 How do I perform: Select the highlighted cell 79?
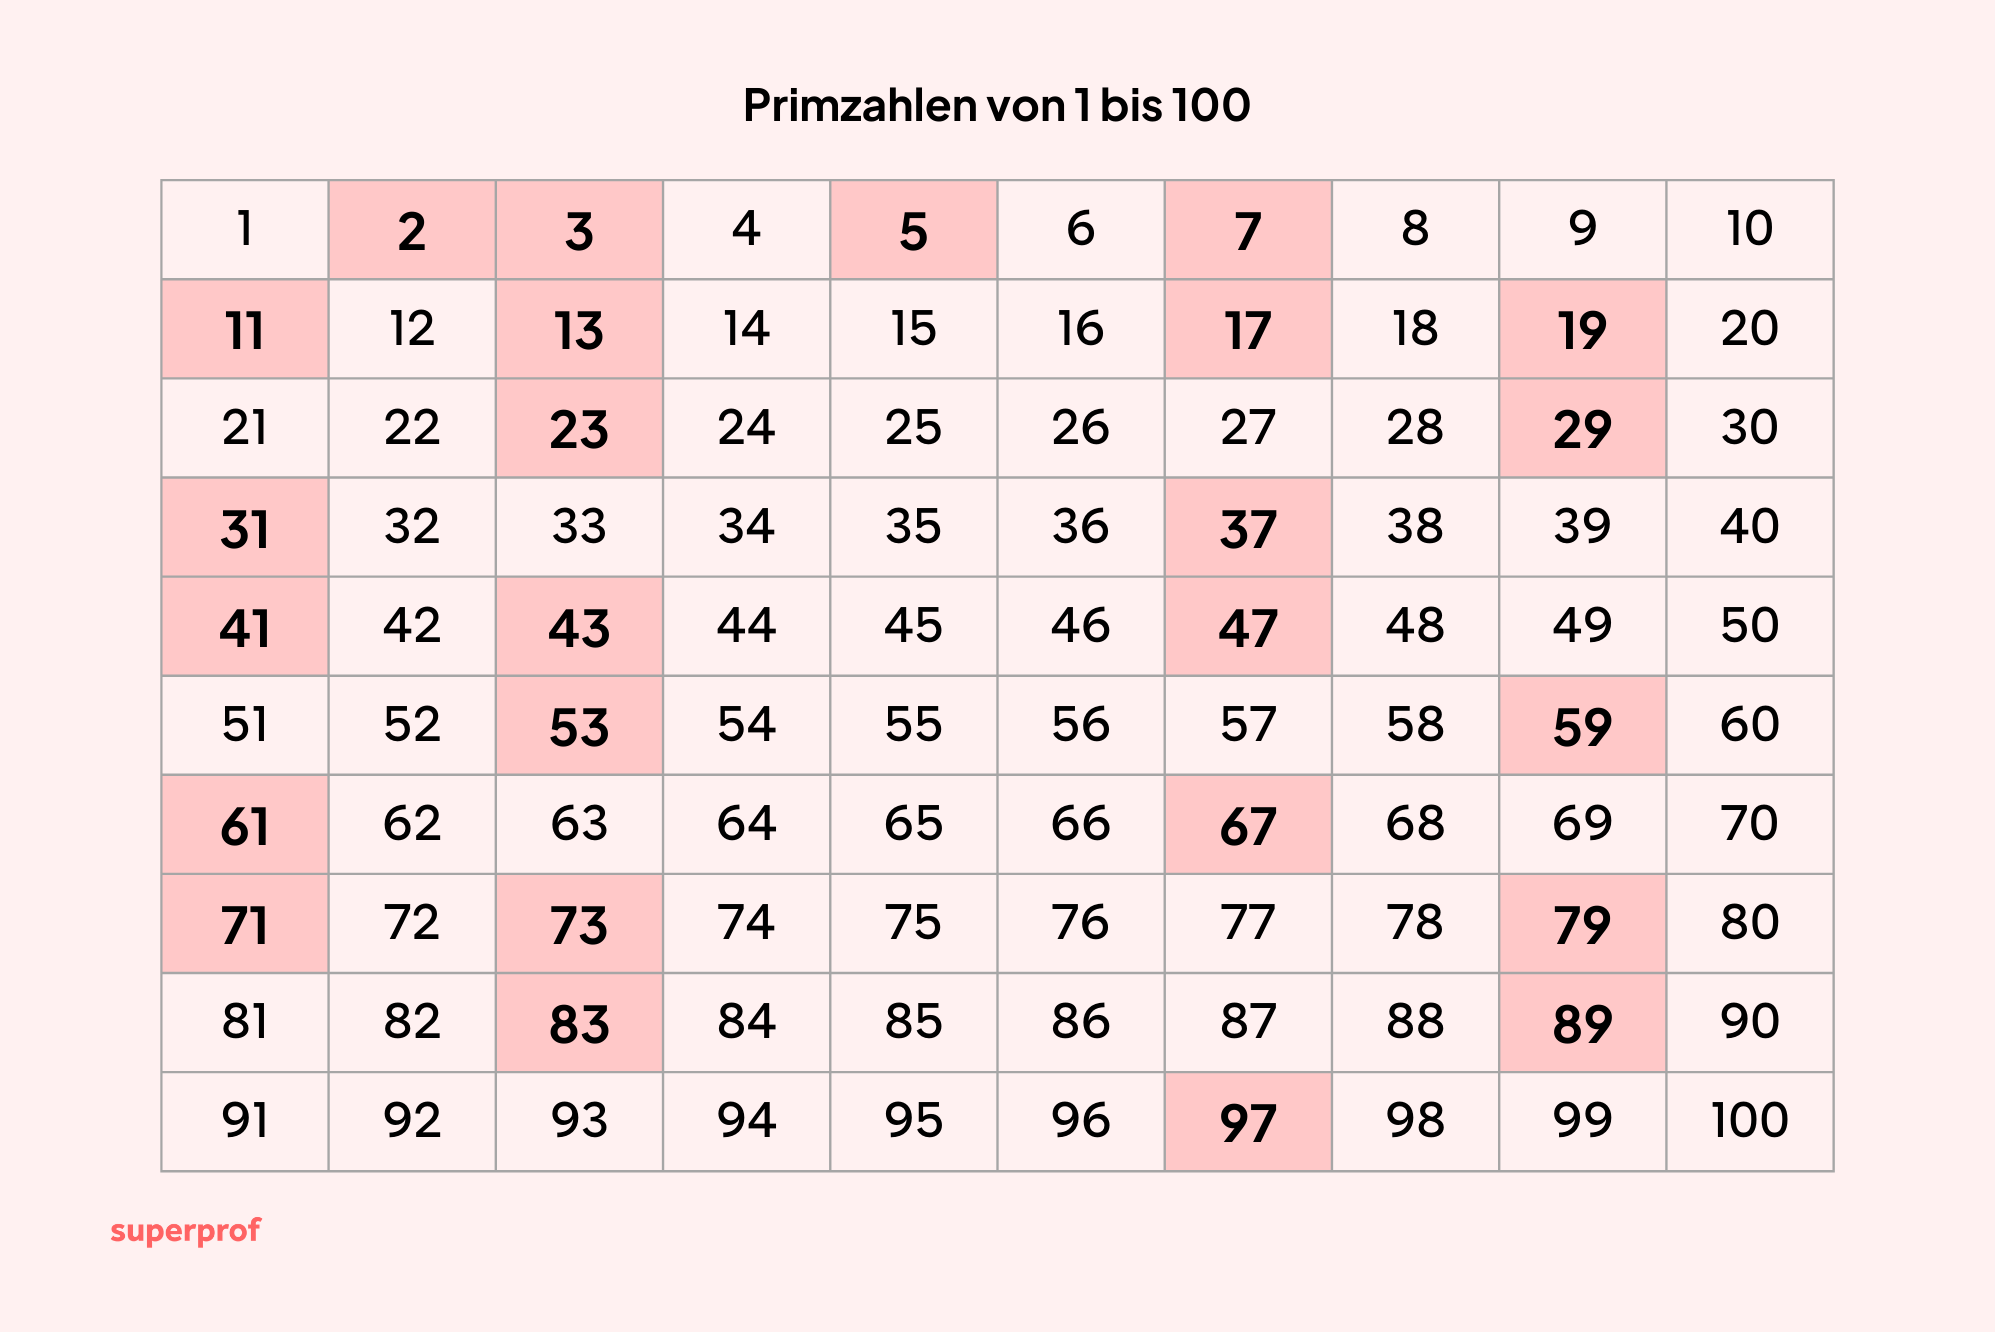pyautogui.click(x=1583, y=924)
